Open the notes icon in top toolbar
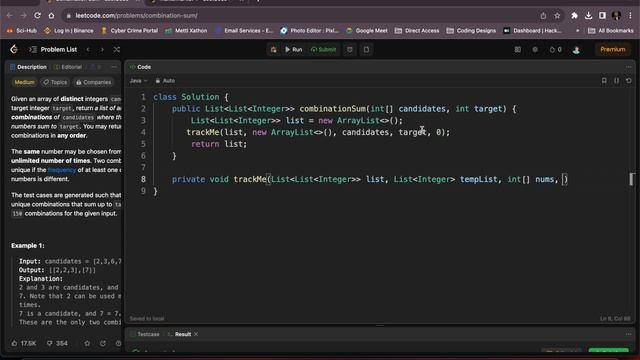Screen dimensions: 640x360 tap(366, 50)
